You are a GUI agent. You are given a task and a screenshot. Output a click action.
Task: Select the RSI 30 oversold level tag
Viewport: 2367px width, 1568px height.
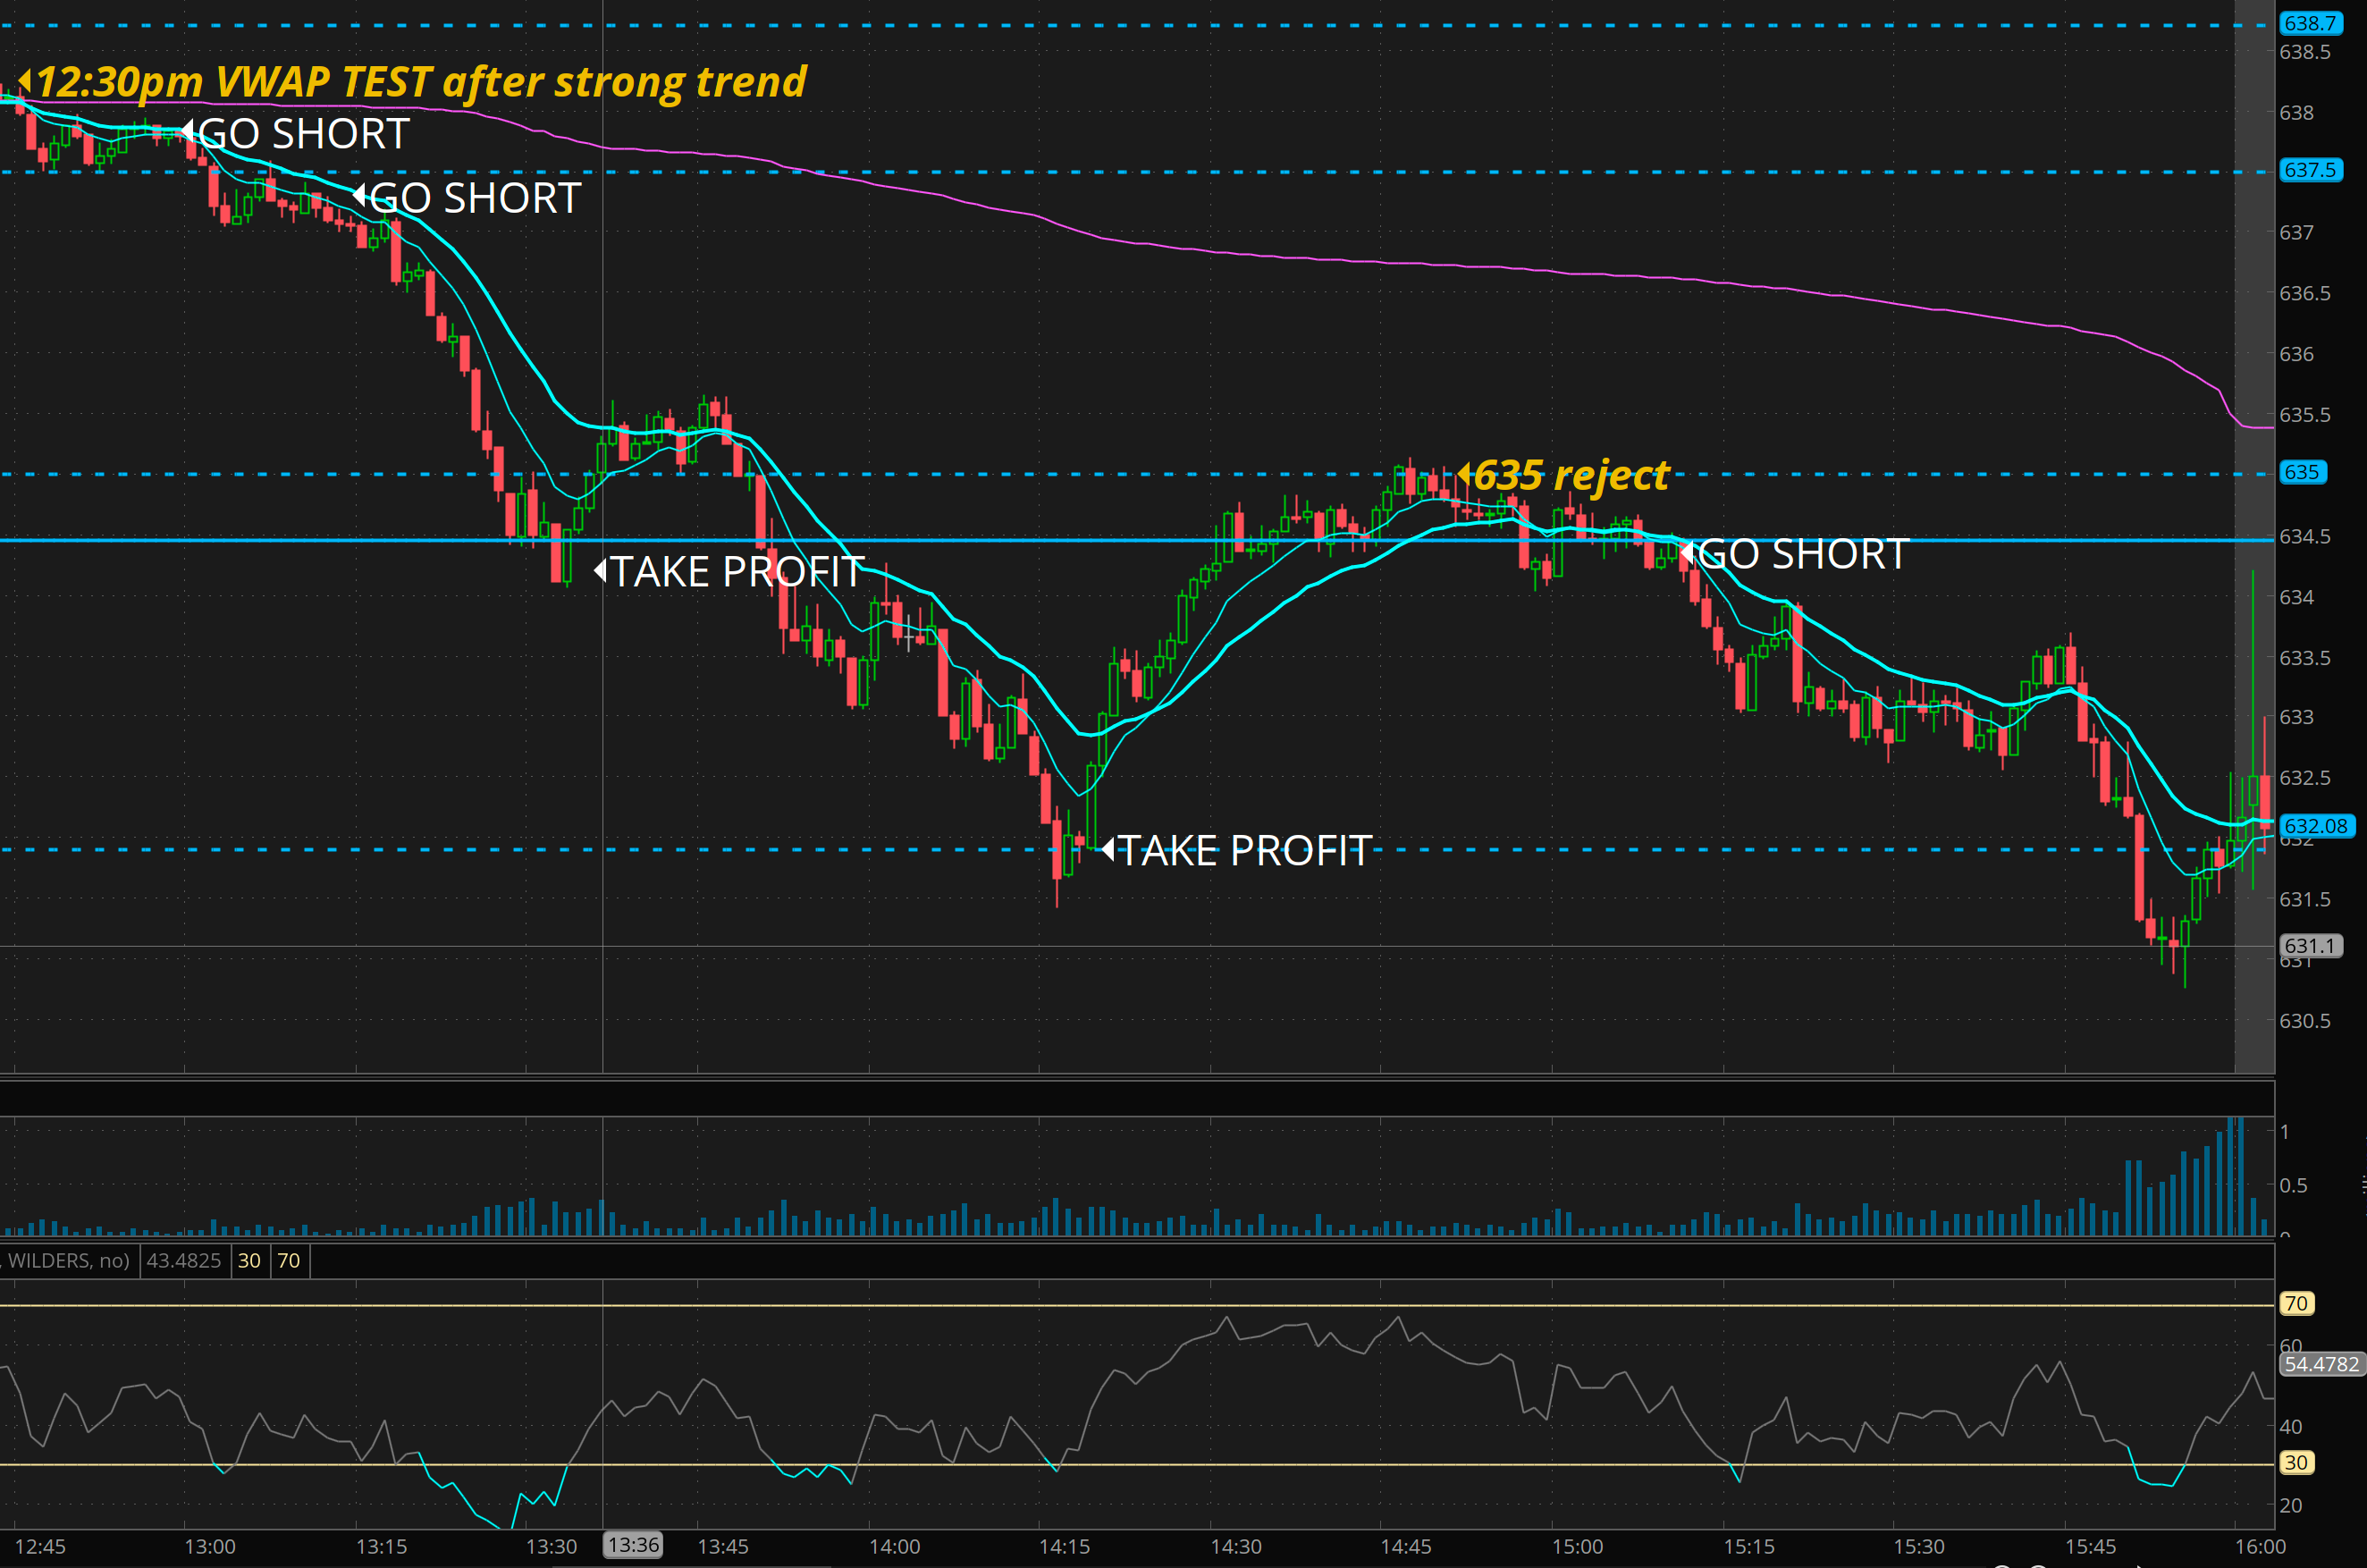[x=2296, y=1463]
